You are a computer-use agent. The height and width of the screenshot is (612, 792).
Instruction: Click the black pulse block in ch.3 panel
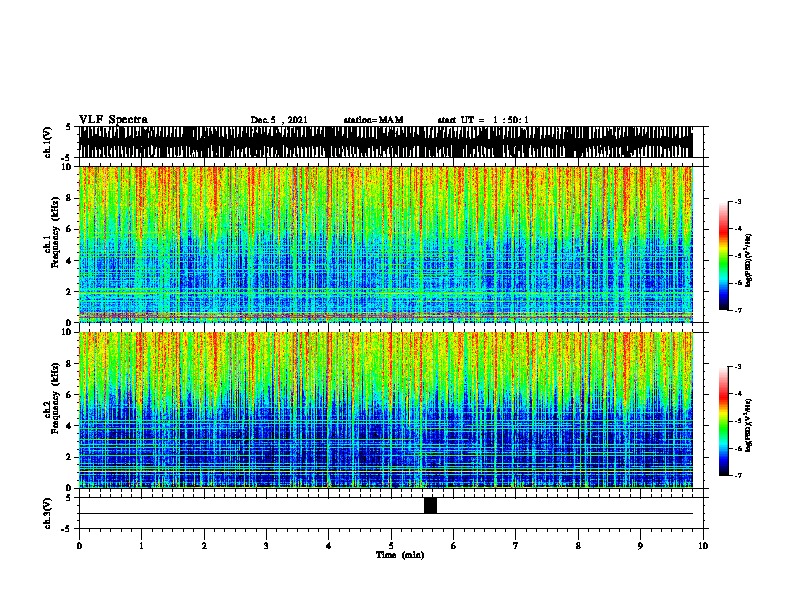(430, 505)
